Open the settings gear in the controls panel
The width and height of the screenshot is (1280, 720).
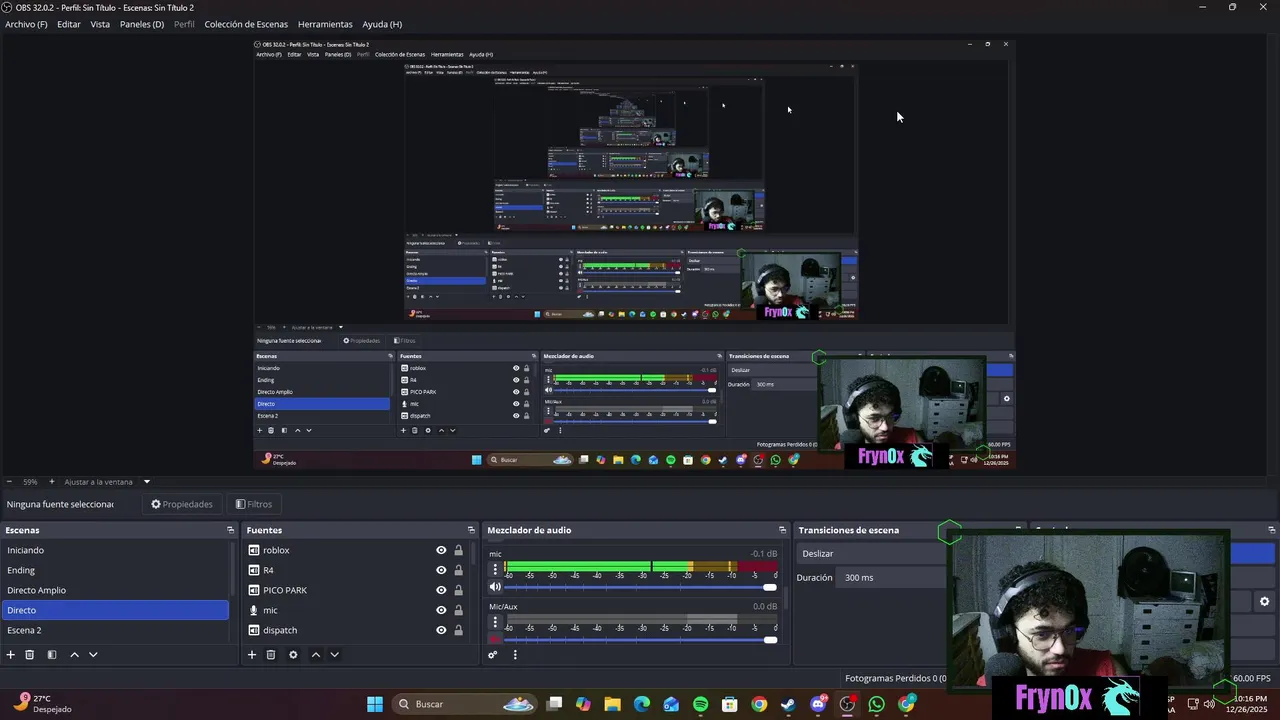[x=1264, y=601]
